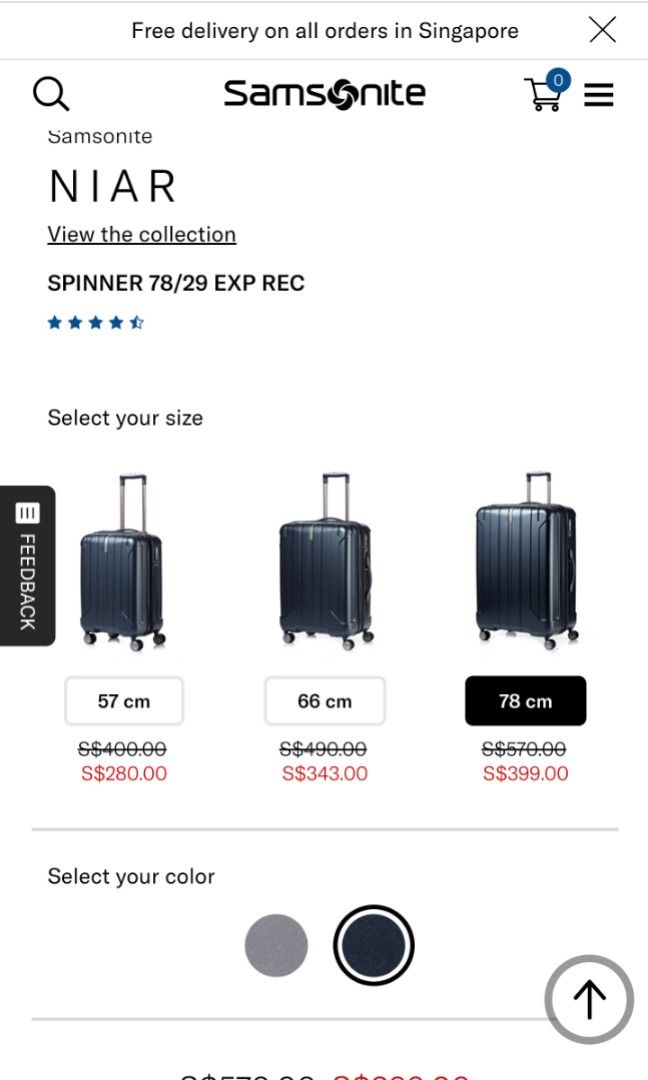The height and width of the screenshot is (1080, 648).
Task: Click the fourth rating star
Action: point(113,322)
